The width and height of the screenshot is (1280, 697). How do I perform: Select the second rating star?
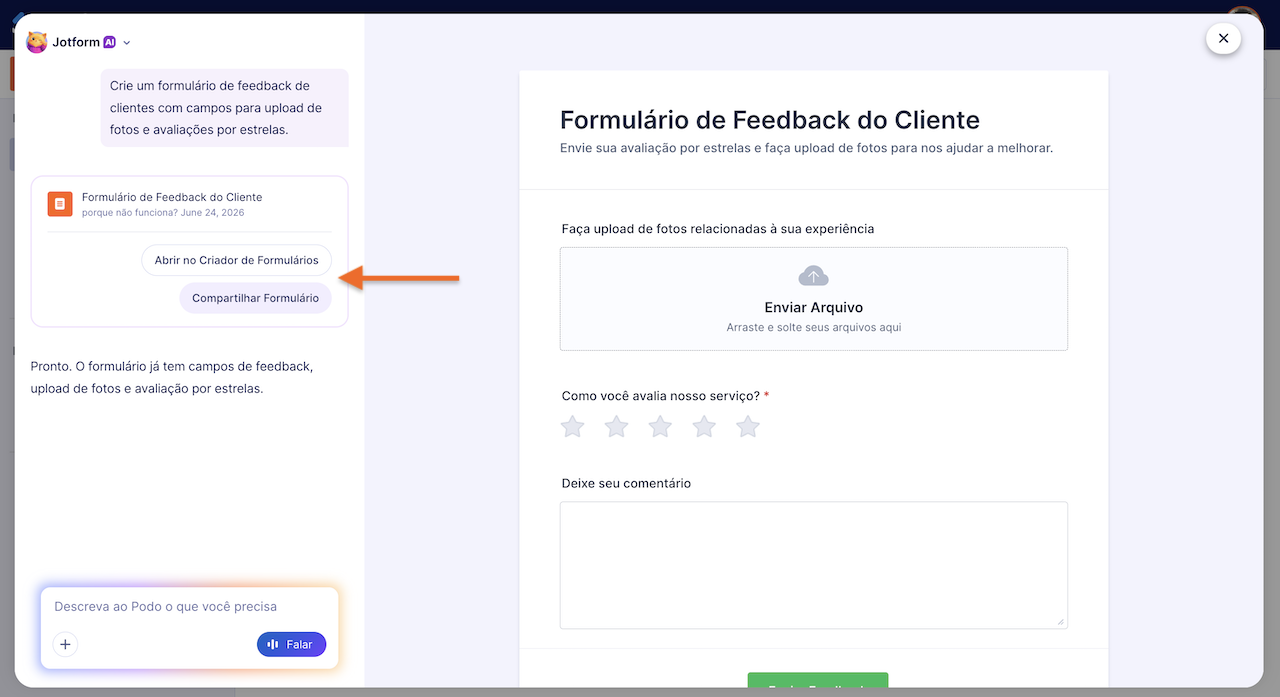coord(617,427)
